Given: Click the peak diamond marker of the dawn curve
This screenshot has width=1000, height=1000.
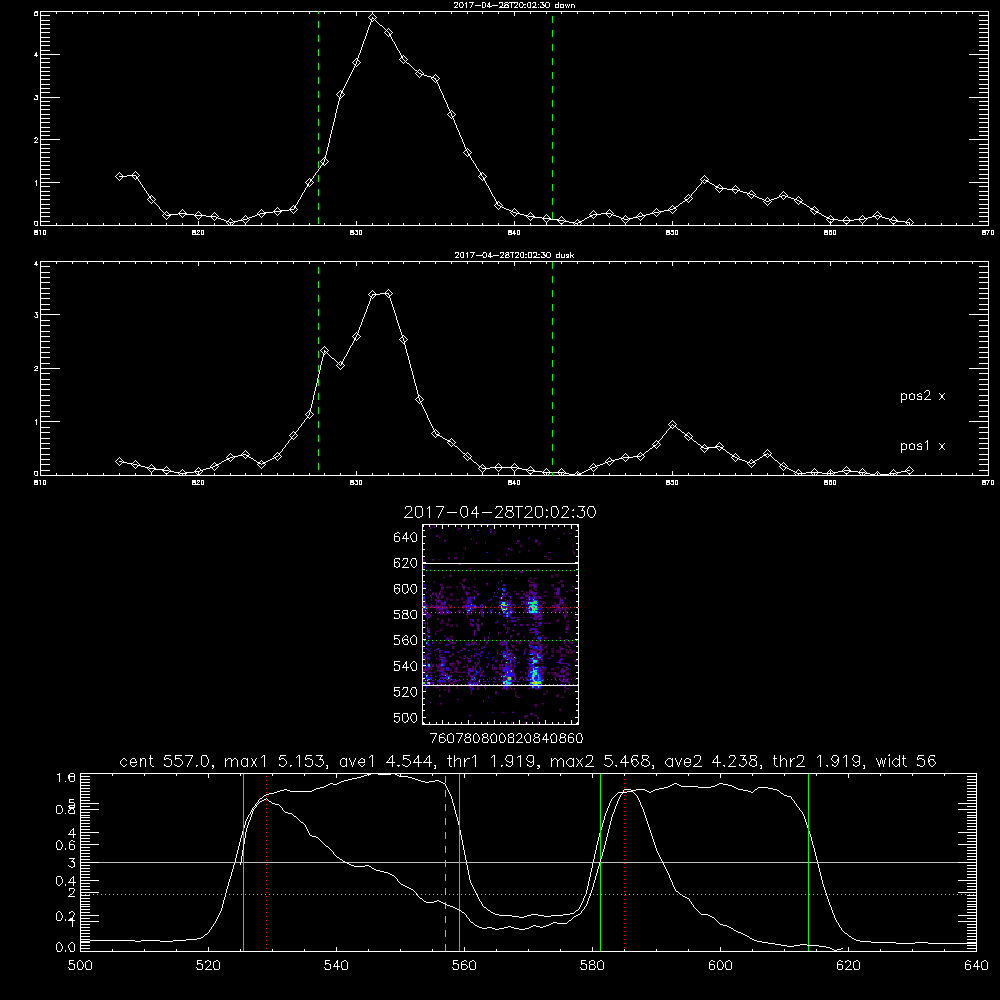Looking at the screenshot, I should 373,18.
